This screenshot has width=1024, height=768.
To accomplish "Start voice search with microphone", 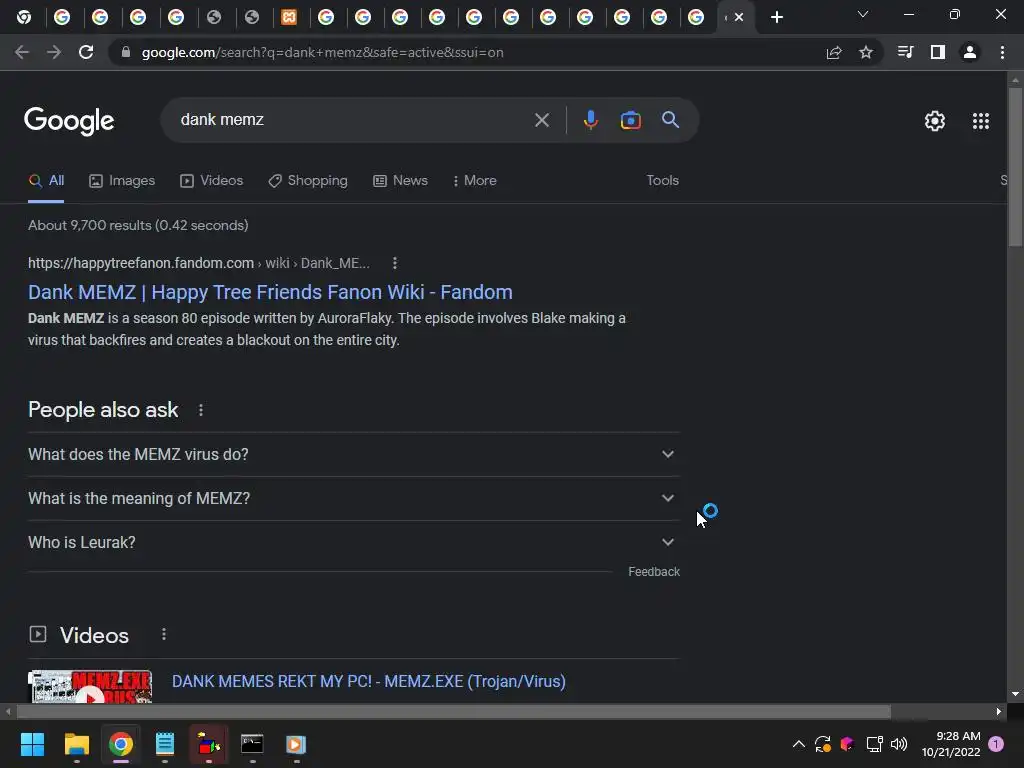I will (x=590, y=120).
